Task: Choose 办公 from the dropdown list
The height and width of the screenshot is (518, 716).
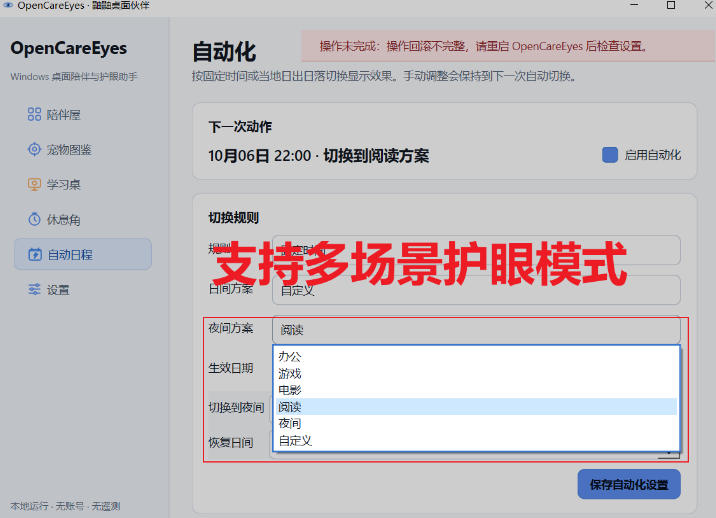Action: point(476,356)
